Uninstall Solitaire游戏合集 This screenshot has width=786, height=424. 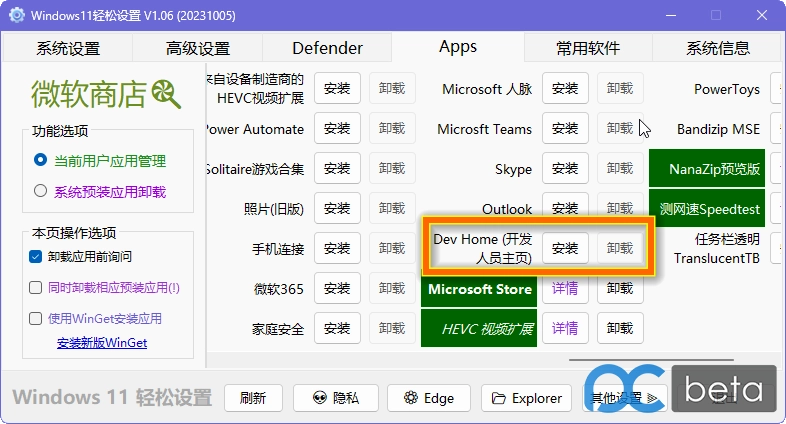[x=392, y=168]
